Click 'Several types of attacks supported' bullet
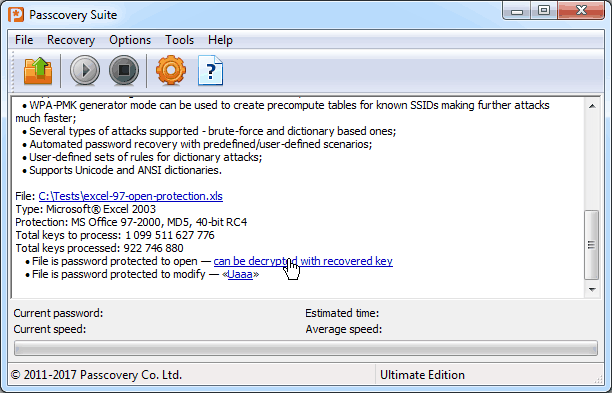 click(213, 131)
